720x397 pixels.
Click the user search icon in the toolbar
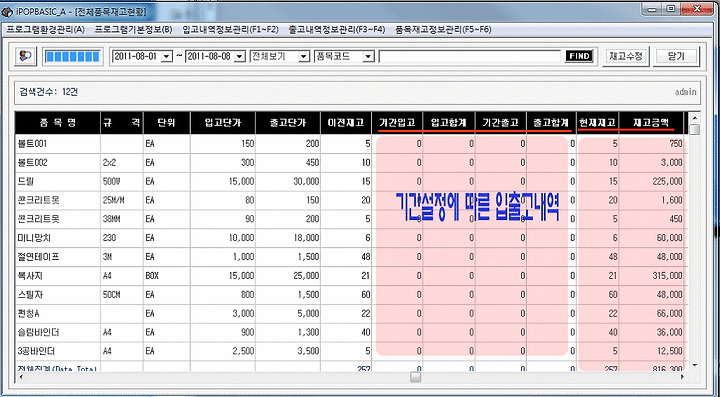pyautogui.click(x=25, y=56)
